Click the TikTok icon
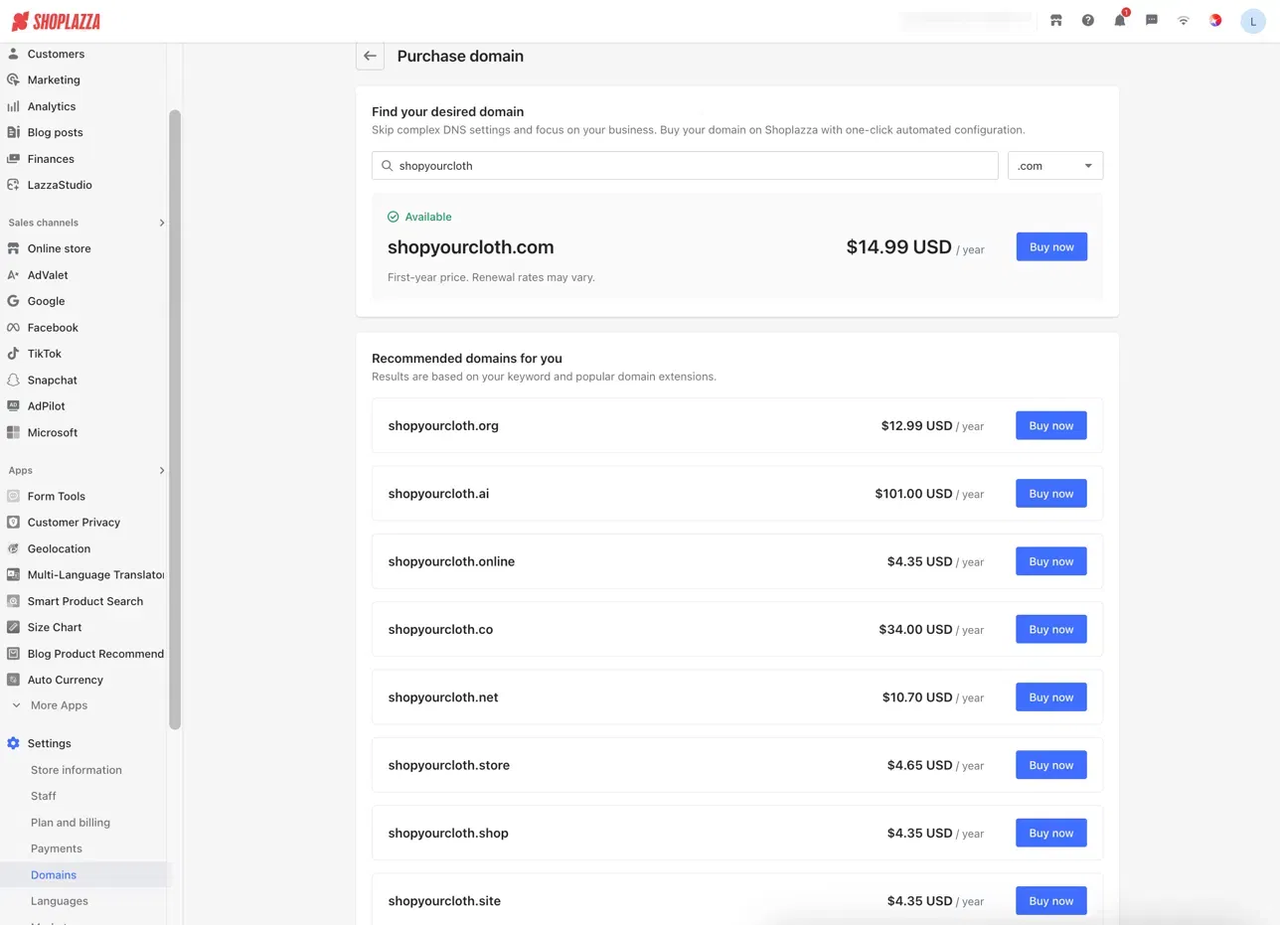 (x=13, y=354)
